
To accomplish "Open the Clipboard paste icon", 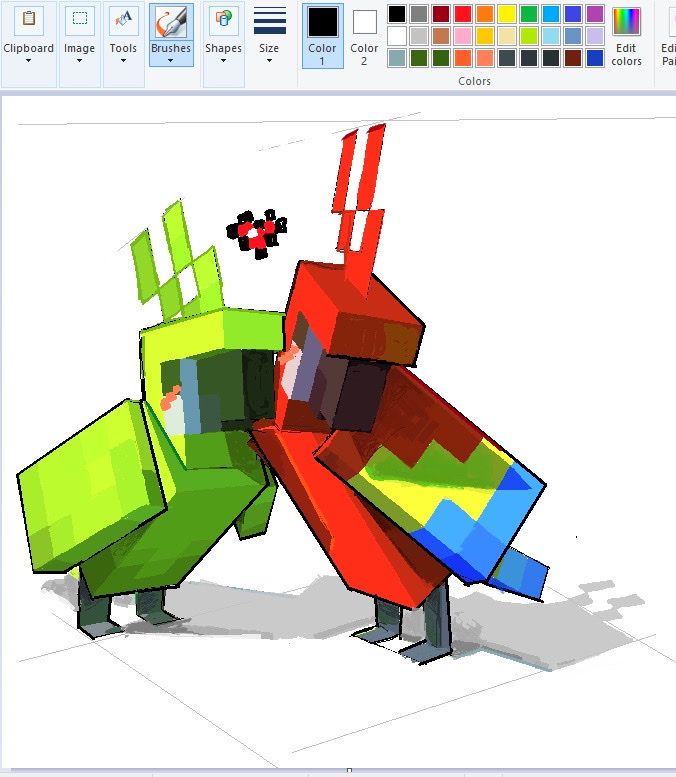I will tap(29, 20).
